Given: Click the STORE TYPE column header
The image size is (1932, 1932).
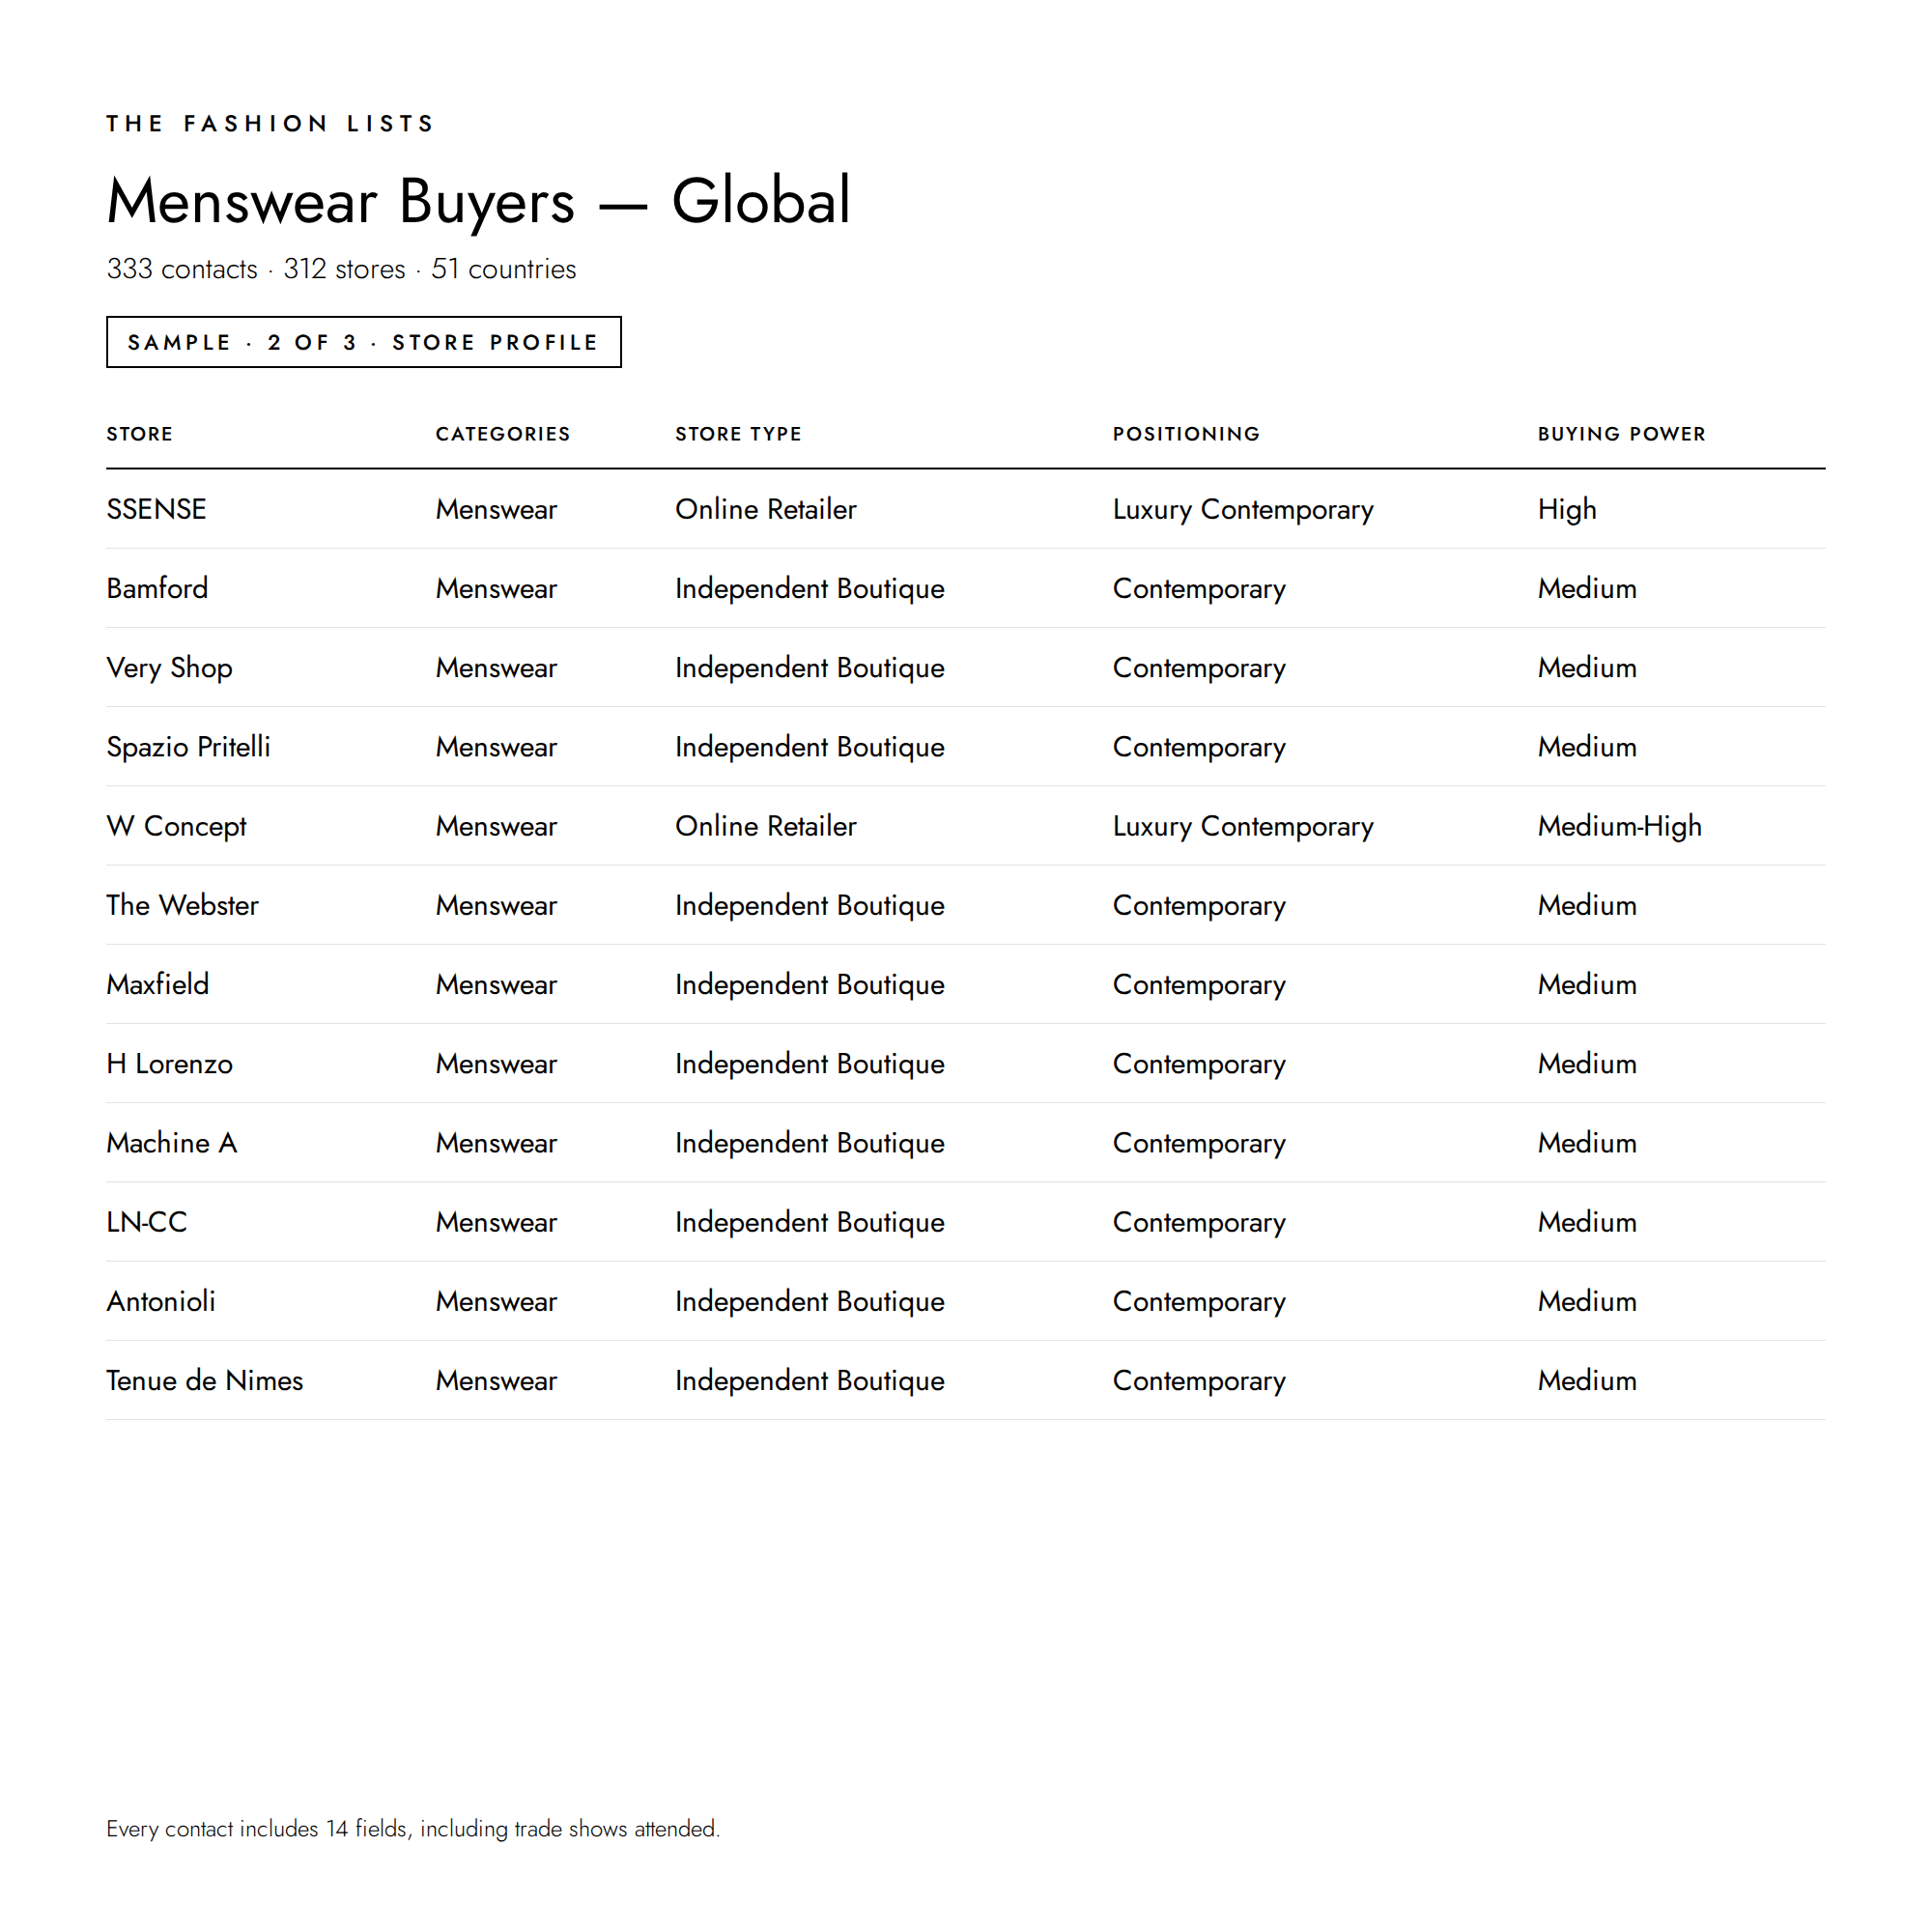Looking at the screenshot, I should coord(738,434).
